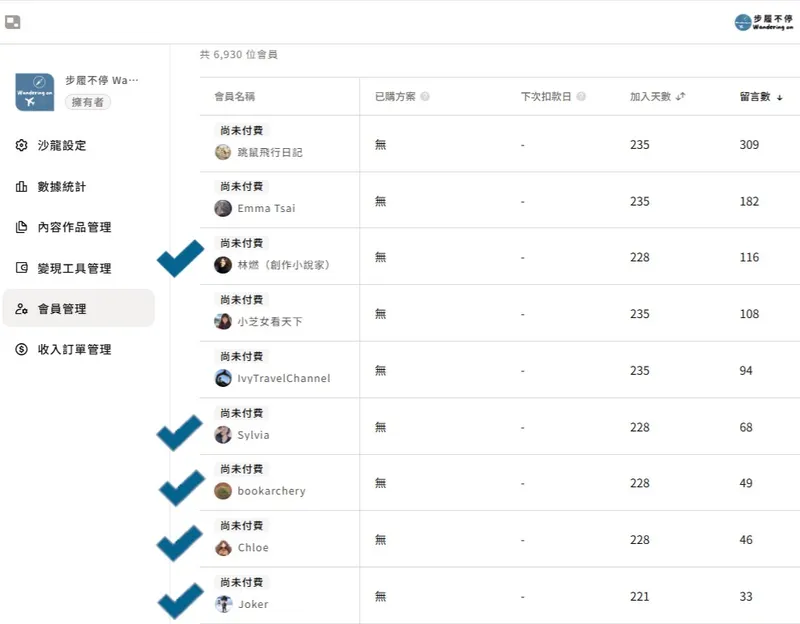Click the checkmark beside the Joker row
The height and width of the screenshot is (624, 800).
coord(180,601)
